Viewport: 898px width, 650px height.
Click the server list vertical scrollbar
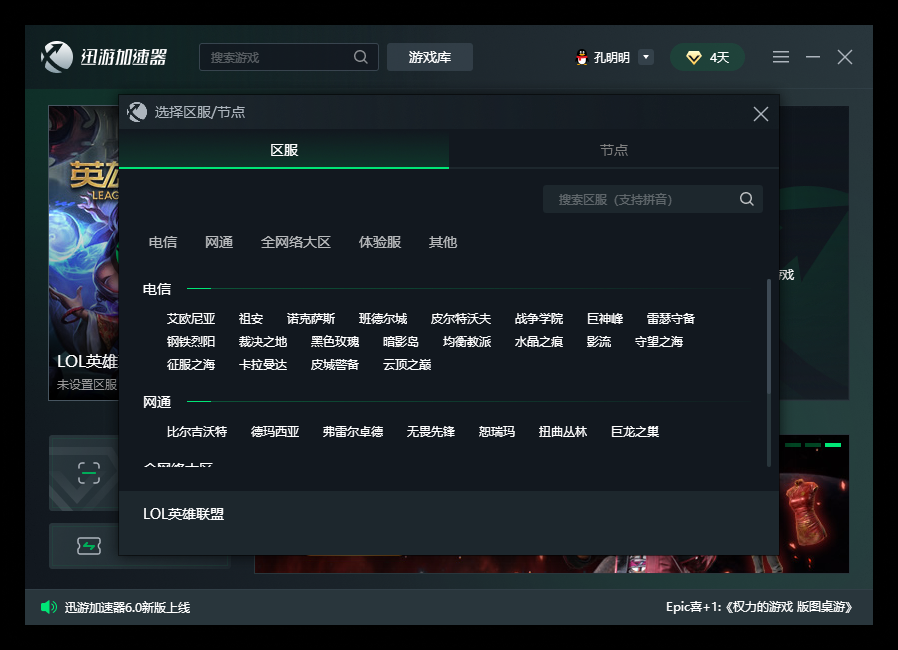[x=769, y=337]
